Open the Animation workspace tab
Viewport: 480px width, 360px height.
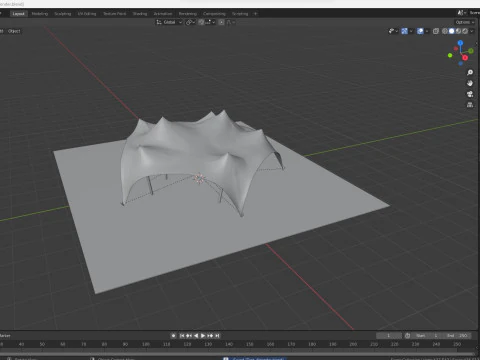pos(163,14)
